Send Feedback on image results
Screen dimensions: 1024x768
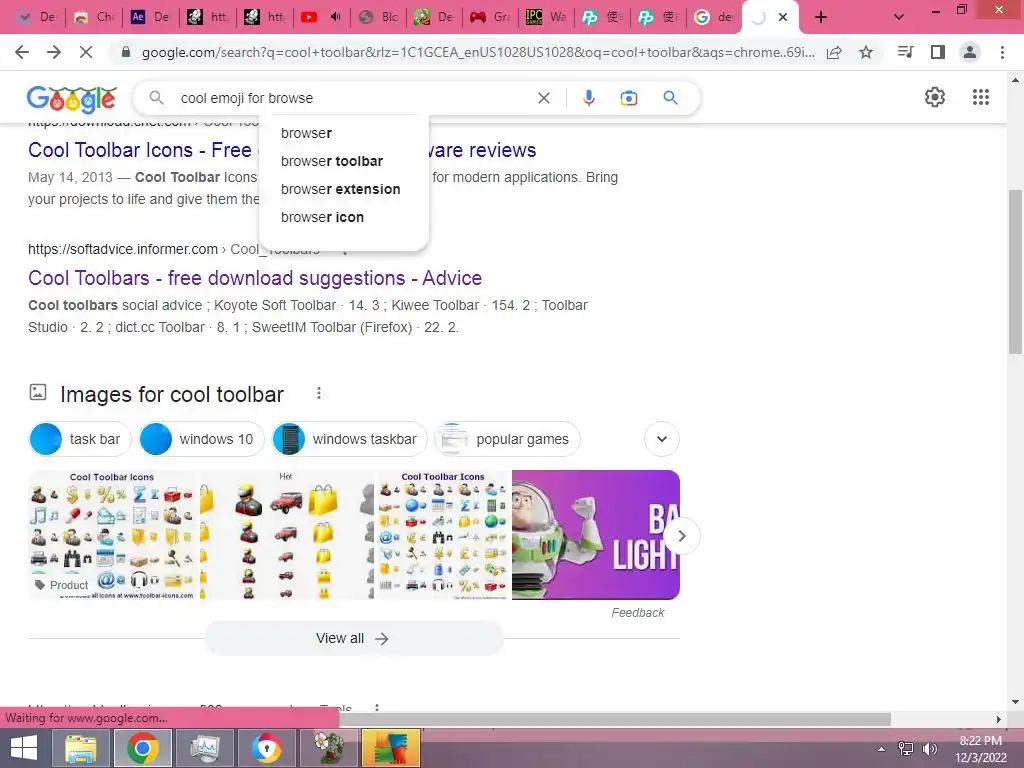point(637,613)
